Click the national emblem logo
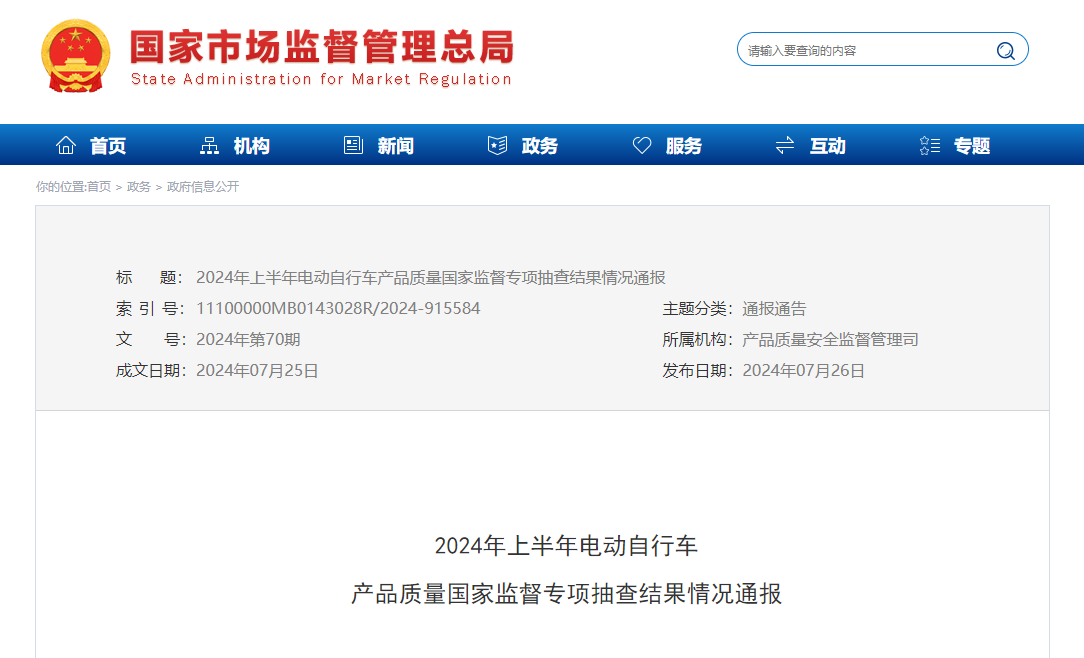1084x658 pixels. click(x=75, y=56)
